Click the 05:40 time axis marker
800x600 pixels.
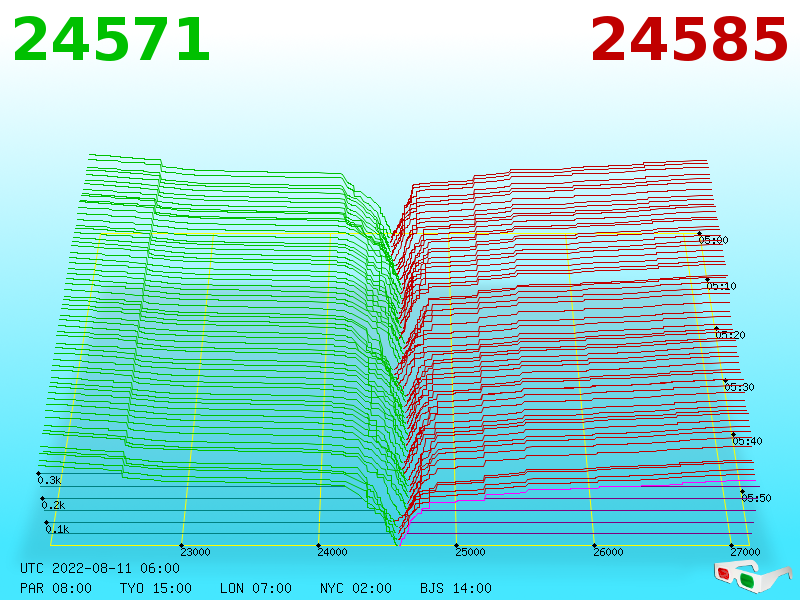747,441
